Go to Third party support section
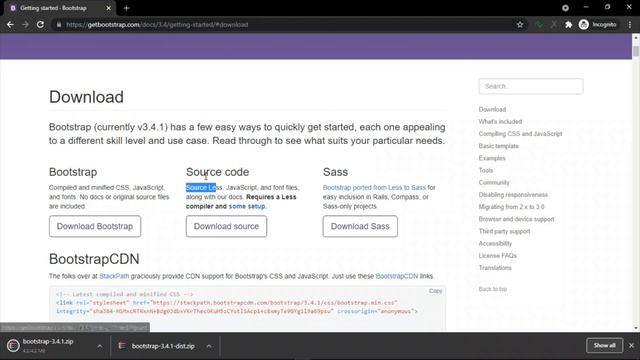Image resolution: width=640 pixels, height=360 pixels. click(504, 231)
